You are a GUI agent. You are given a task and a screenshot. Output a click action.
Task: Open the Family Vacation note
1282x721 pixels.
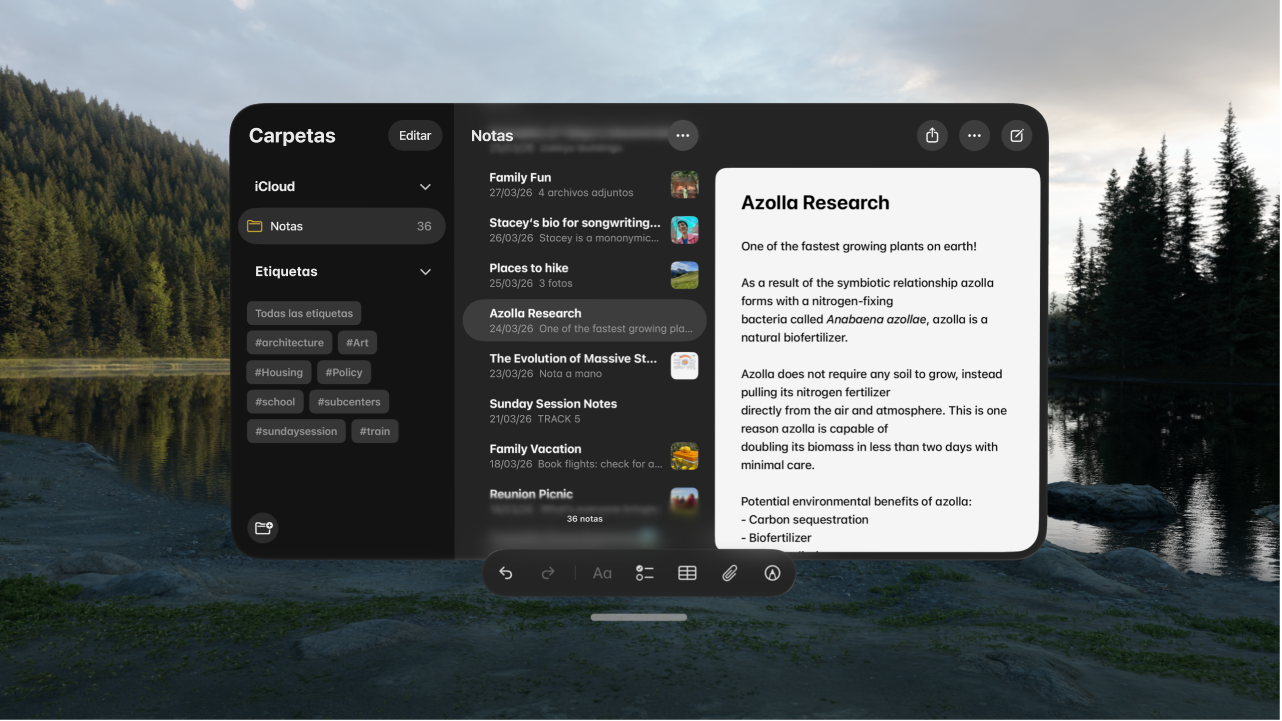click(584, 456)
